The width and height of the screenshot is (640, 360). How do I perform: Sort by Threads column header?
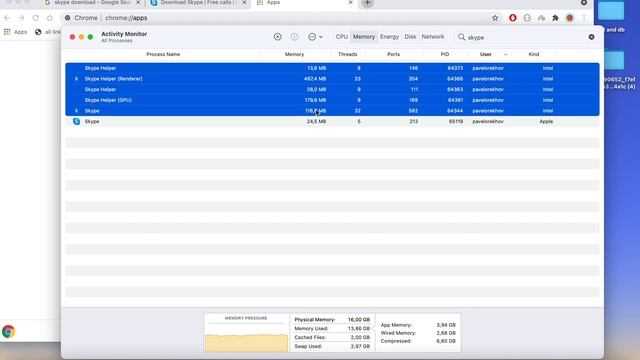point(347,54)
